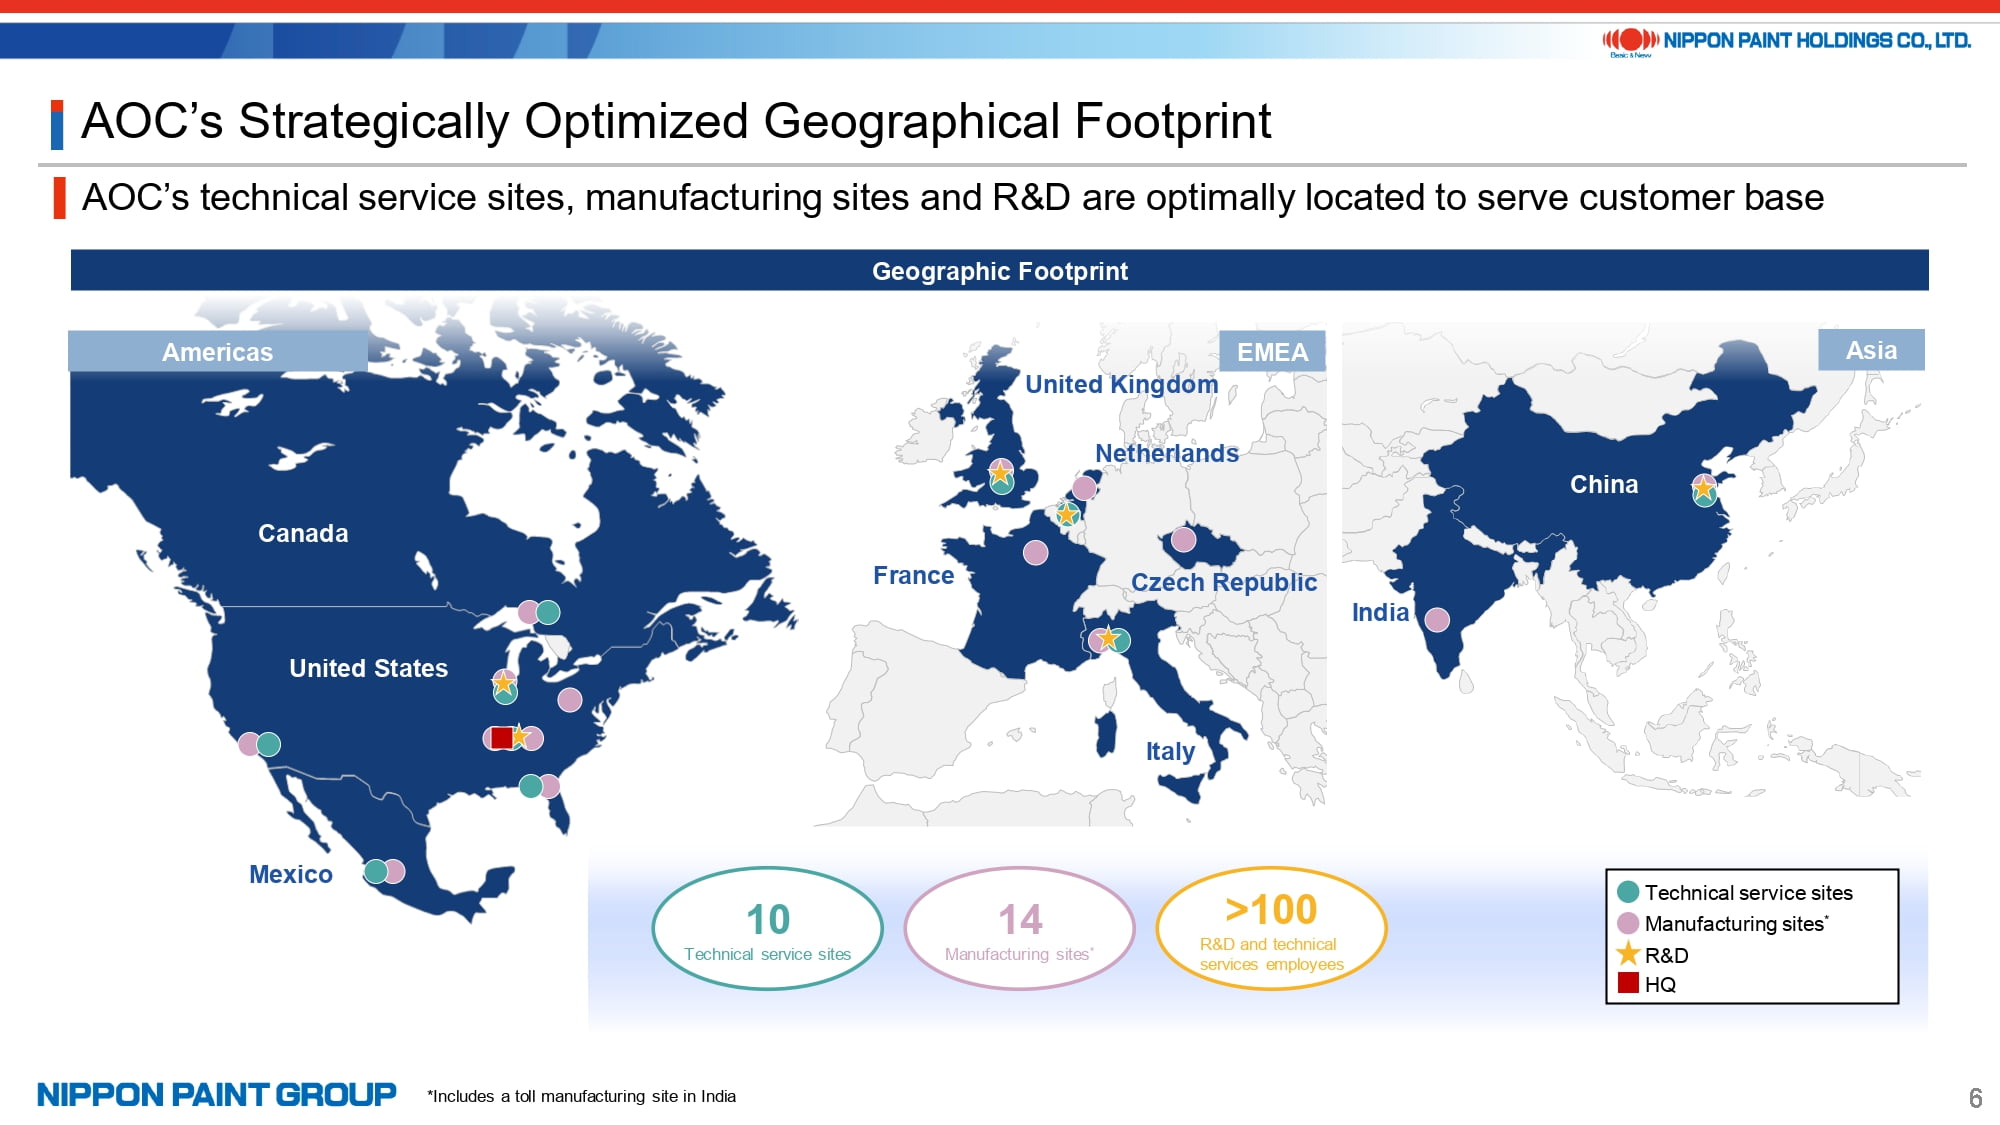Click the pink manufacturing marker in France
The image size is (2000, 1125).
point(1036,552)
